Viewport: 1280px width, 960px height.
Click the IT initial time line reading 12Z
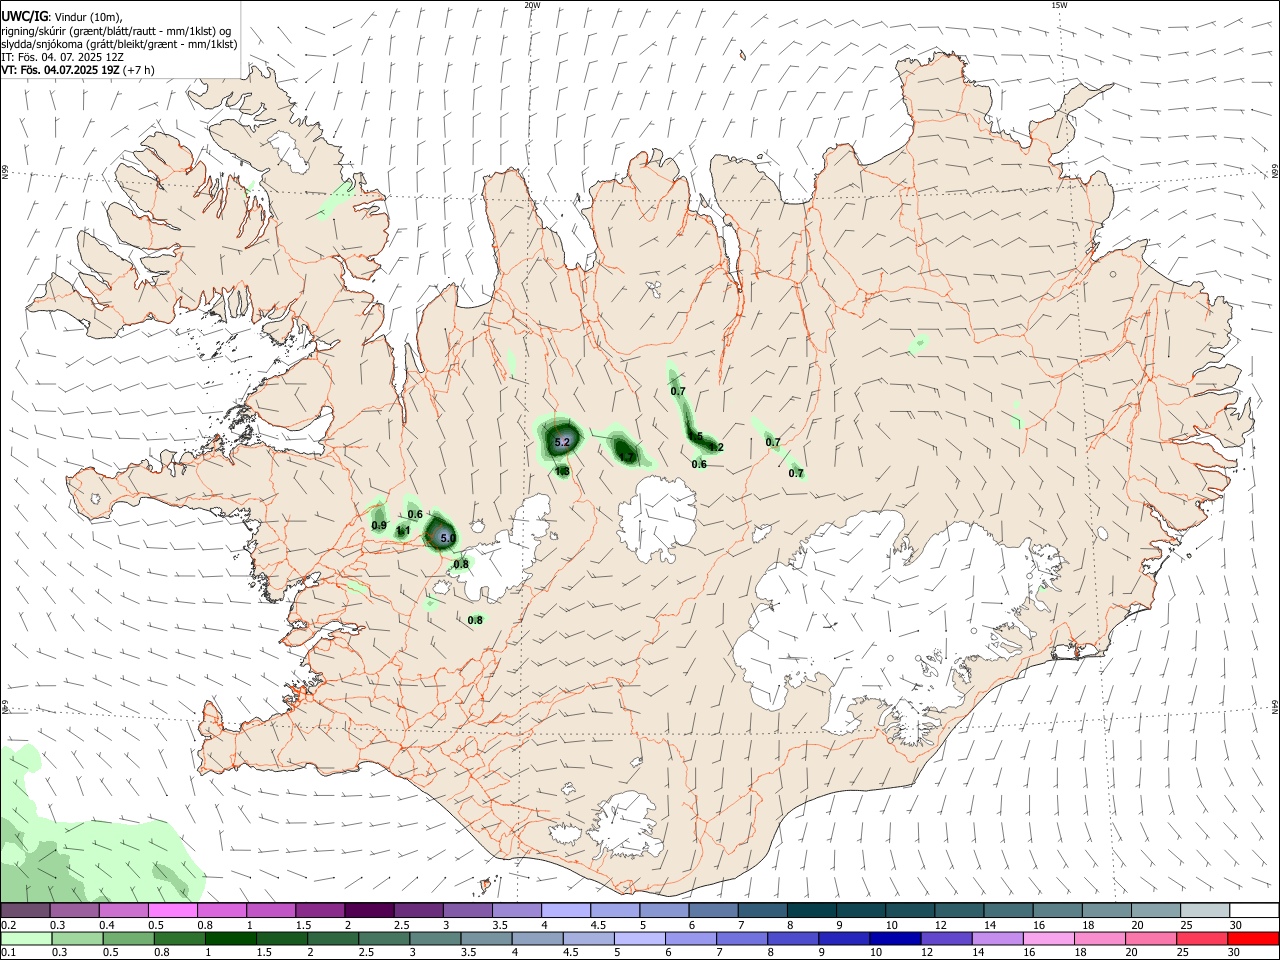pos(63,57)
